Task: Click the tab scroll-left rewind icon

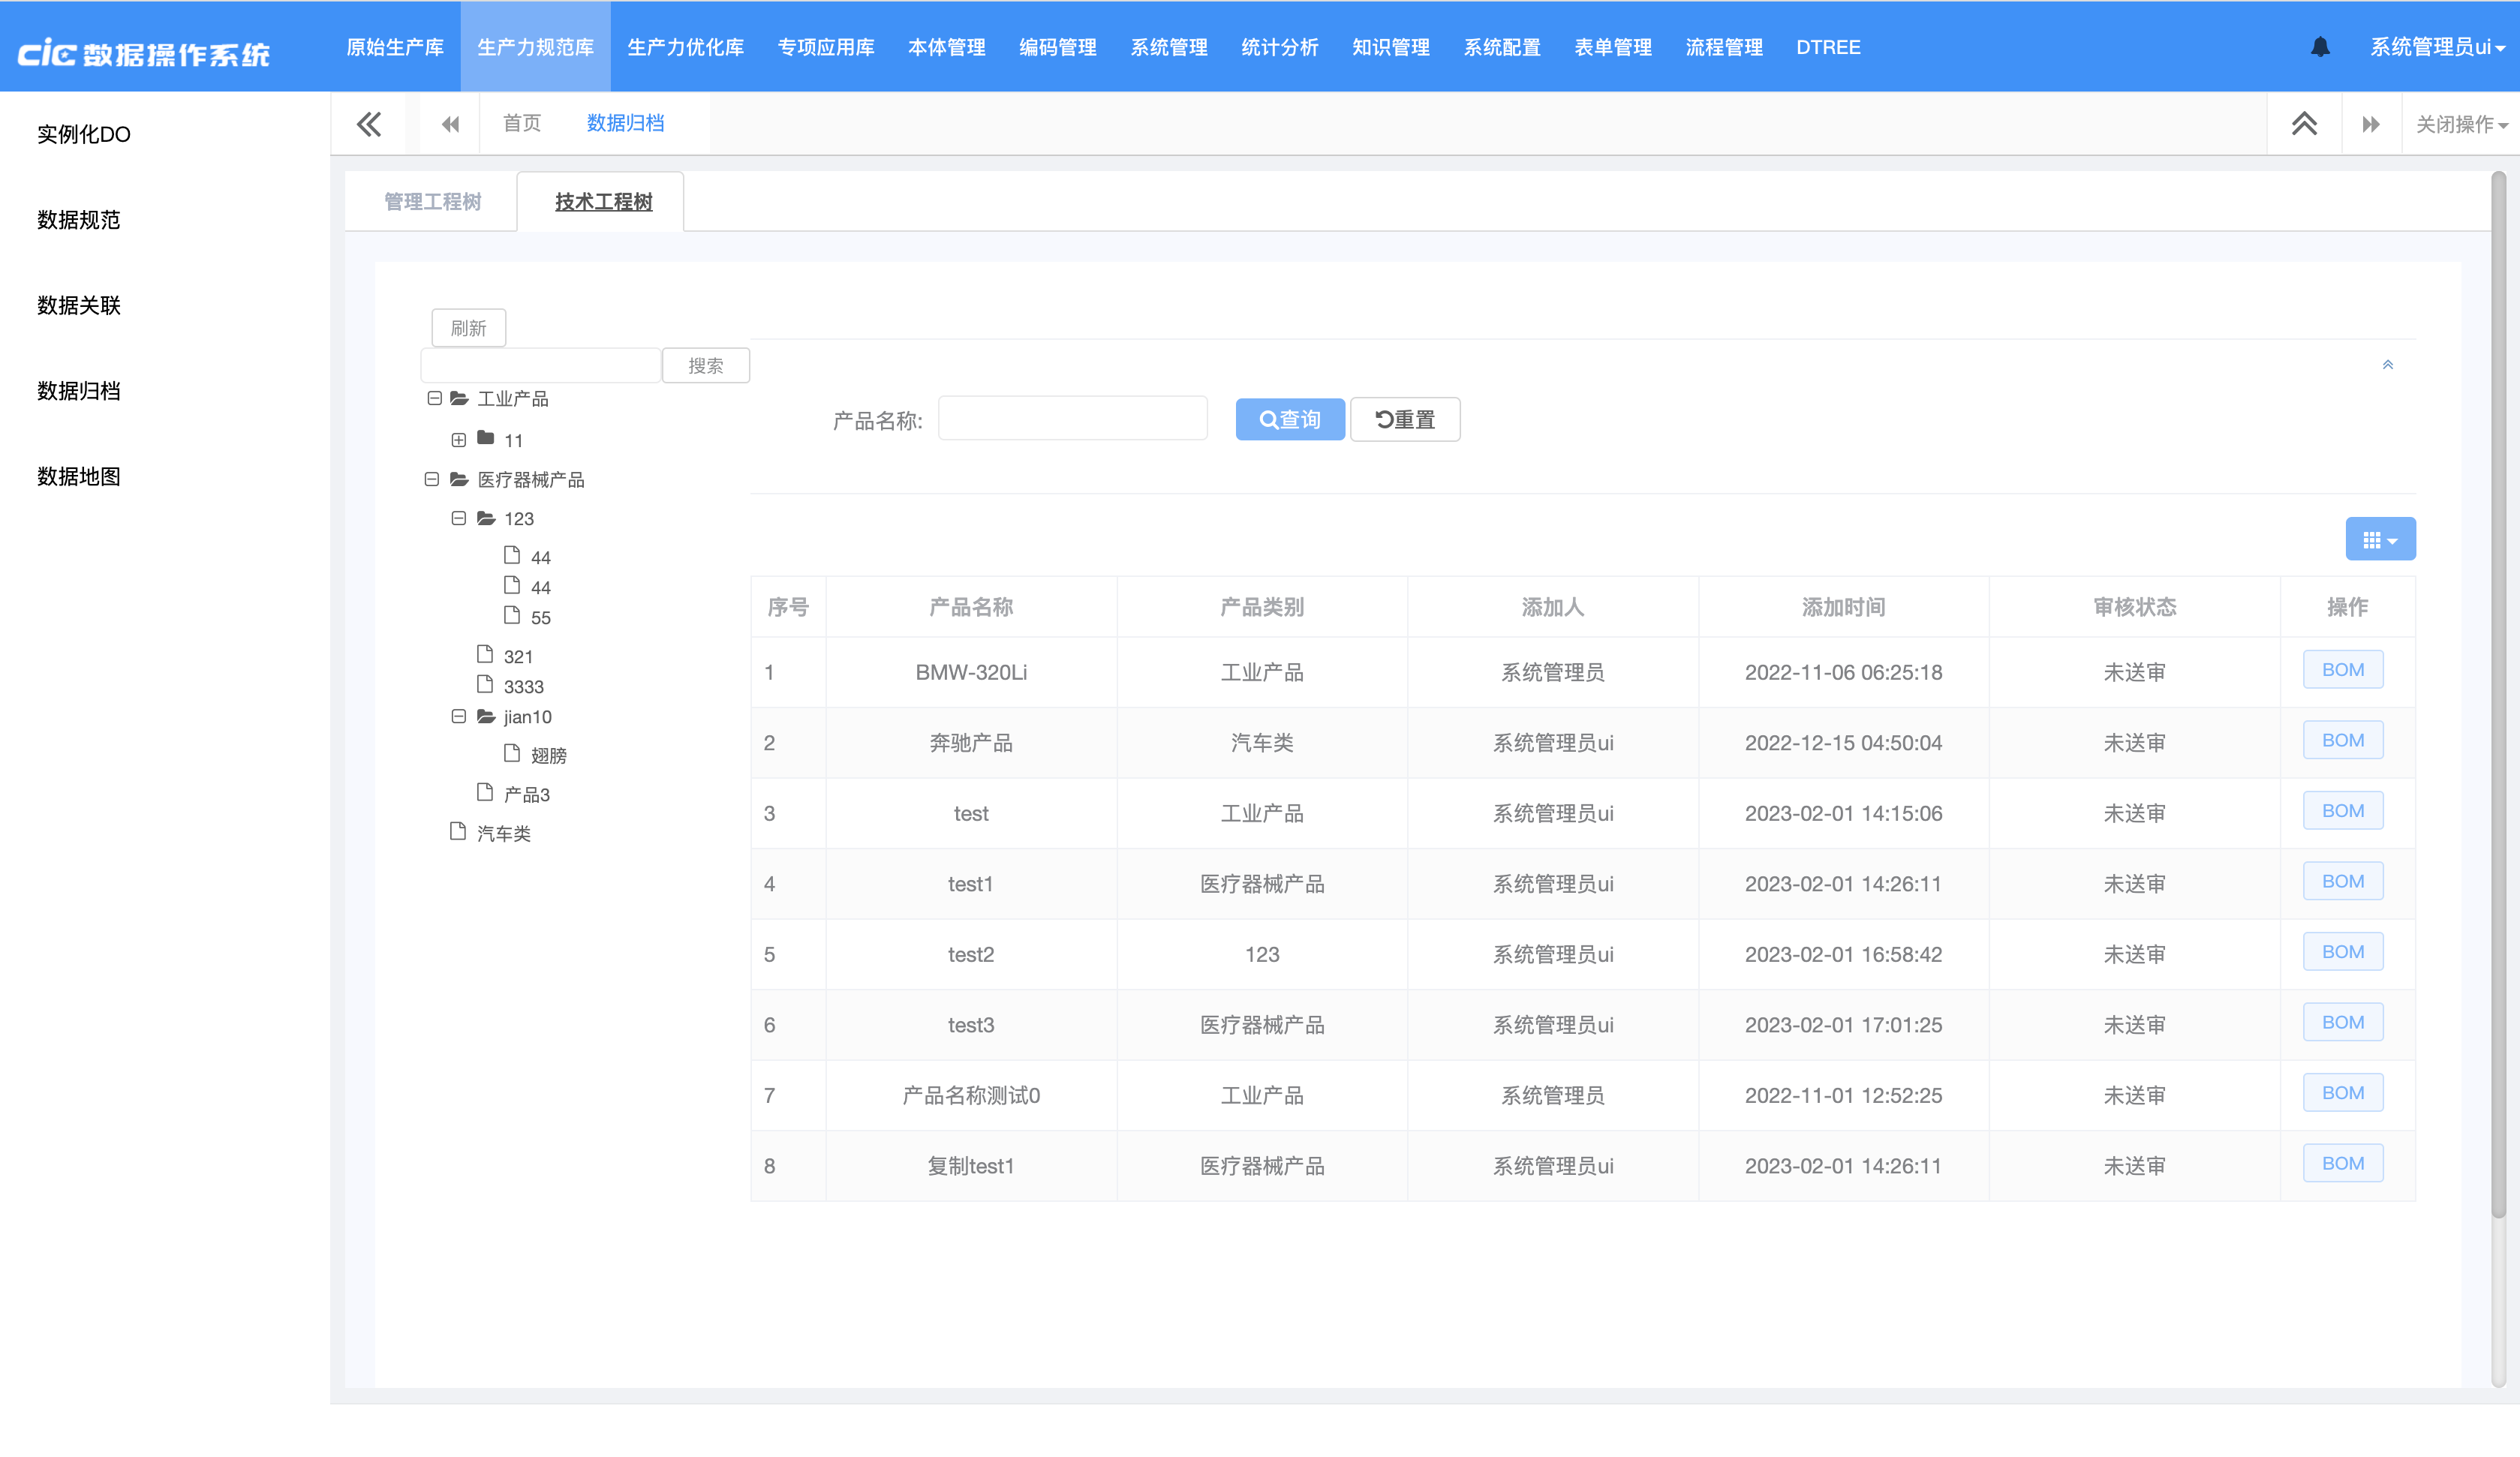Action: [450, 124]
